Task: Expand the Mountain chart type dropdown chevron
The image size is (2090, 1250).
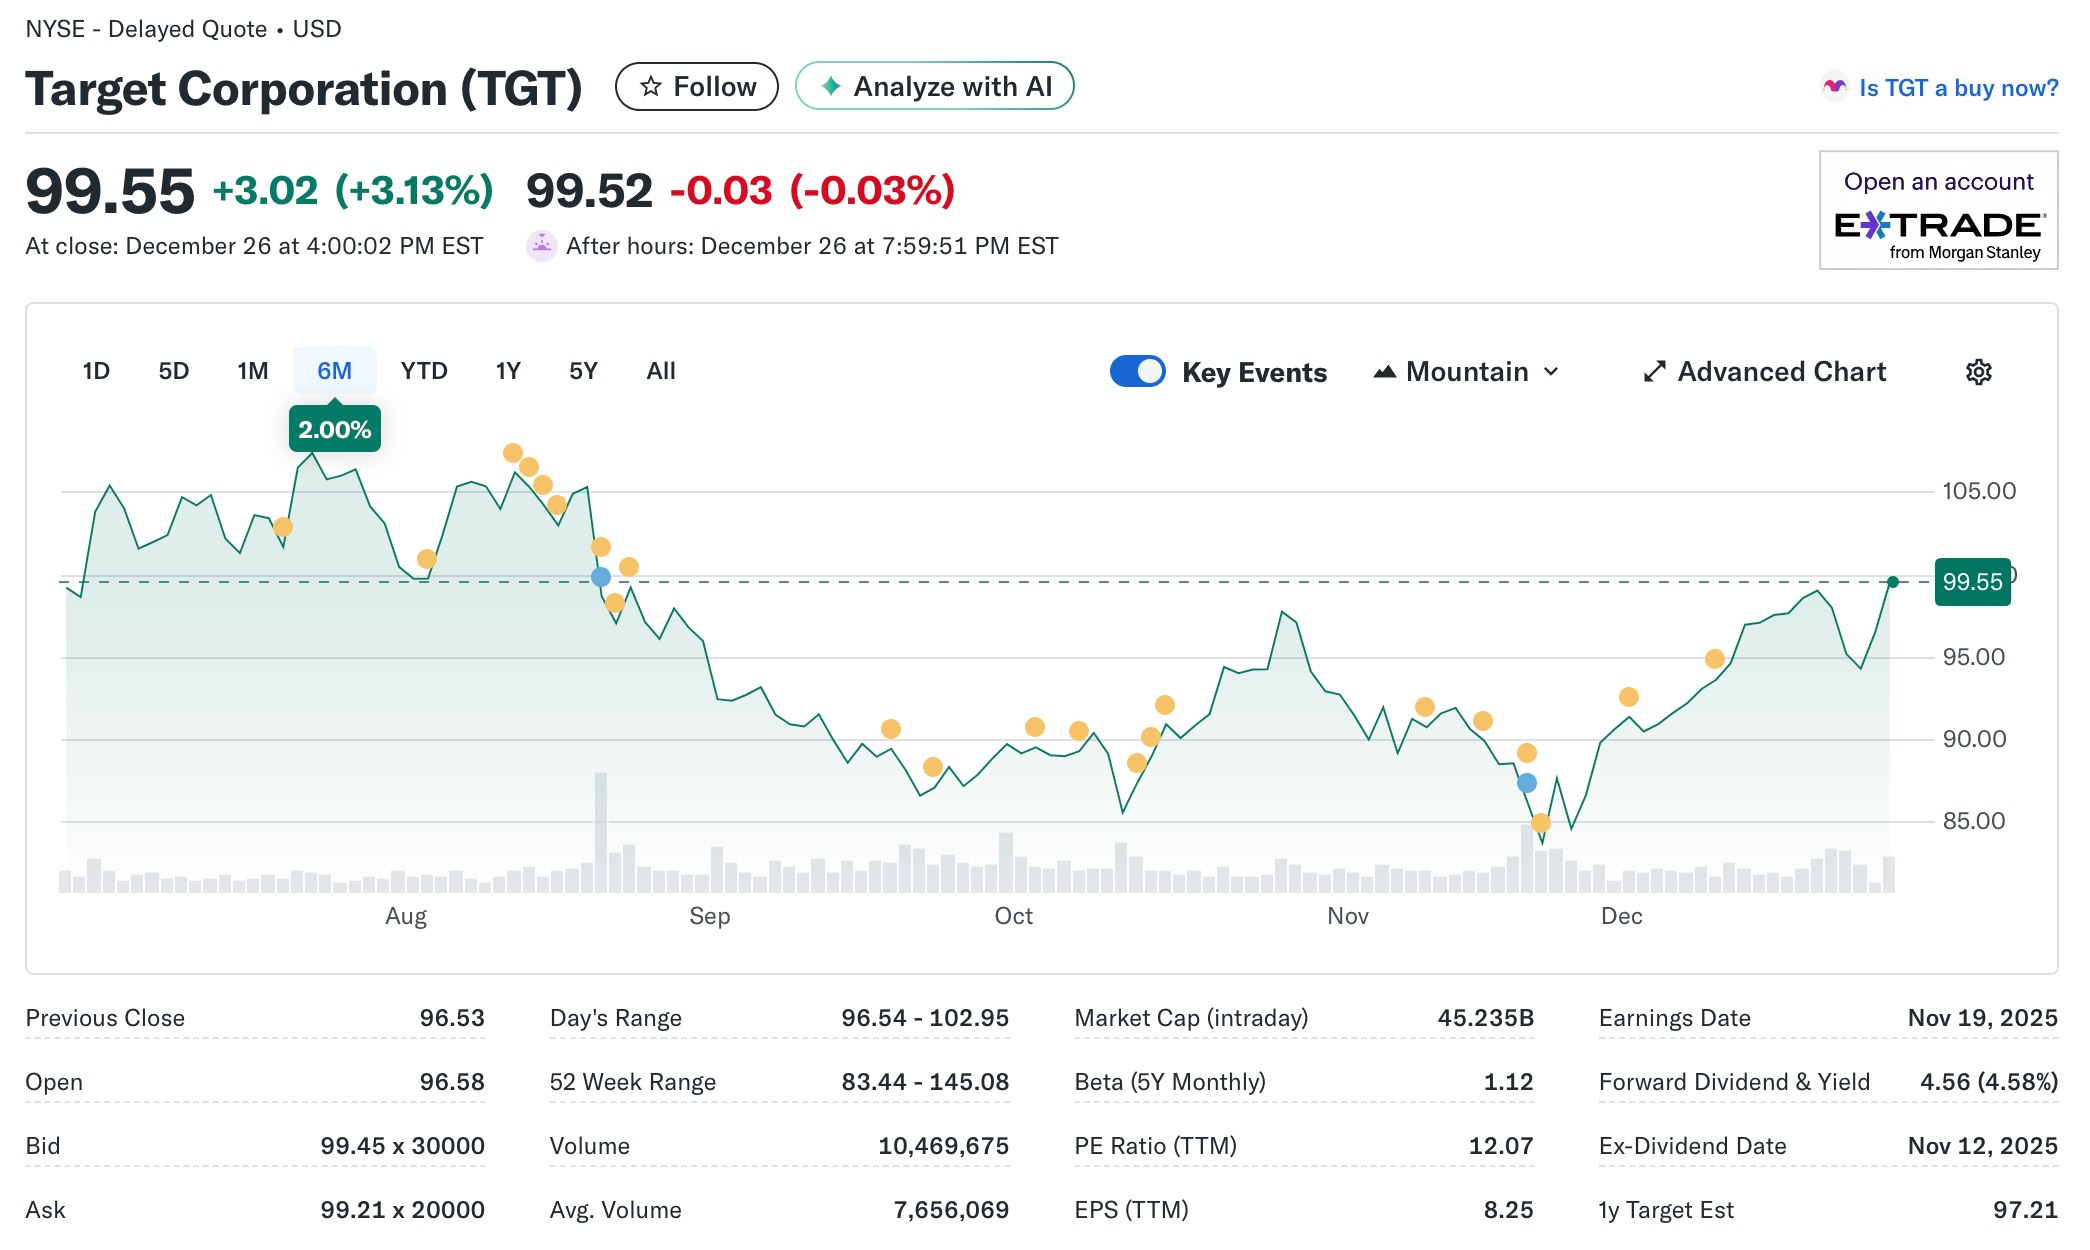Action: [1551, 372]
